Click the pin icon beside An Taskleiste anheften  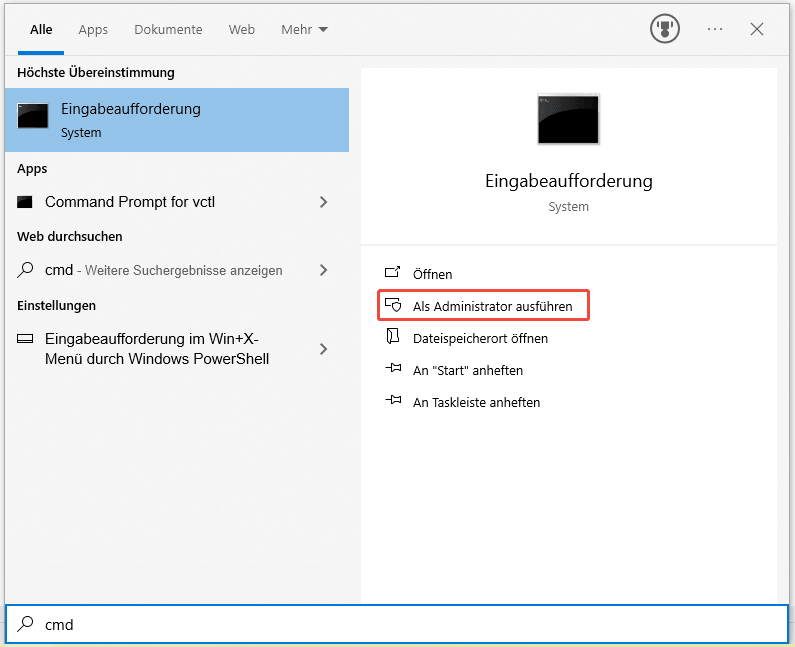click(x=393, y=400)
